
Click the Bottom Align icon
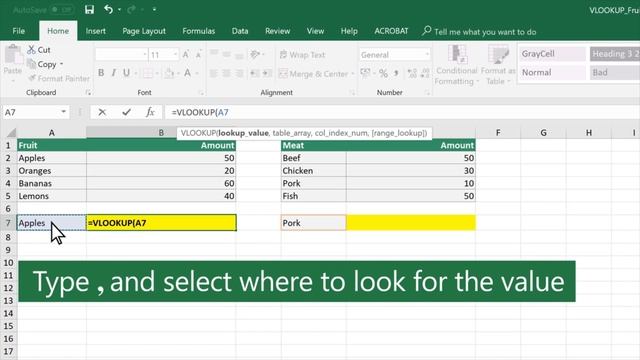coord(240,55)
